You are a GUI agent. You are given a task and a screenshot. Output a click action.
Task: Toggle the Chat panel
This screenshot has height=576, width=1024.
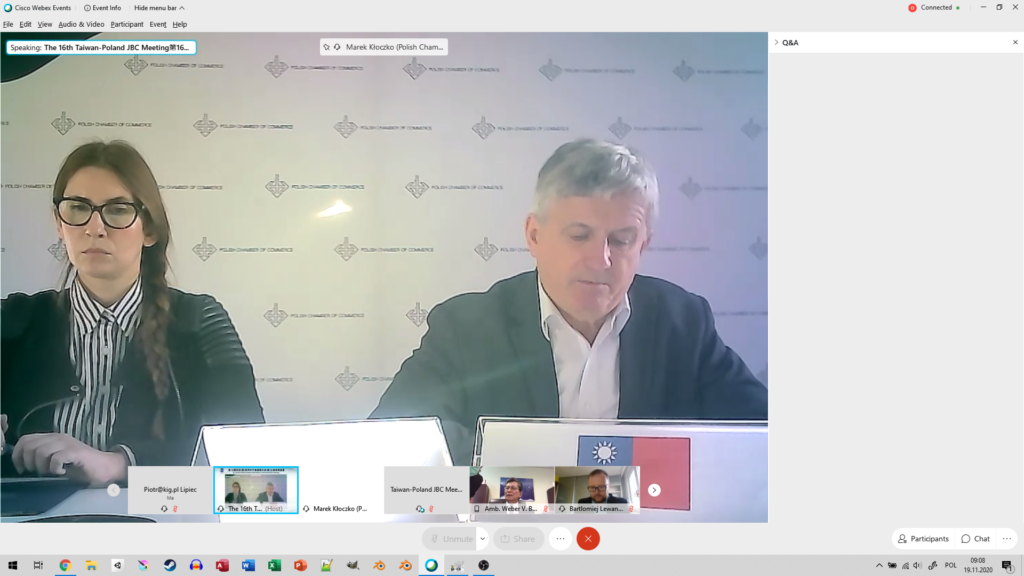click(x=975, y=538)
